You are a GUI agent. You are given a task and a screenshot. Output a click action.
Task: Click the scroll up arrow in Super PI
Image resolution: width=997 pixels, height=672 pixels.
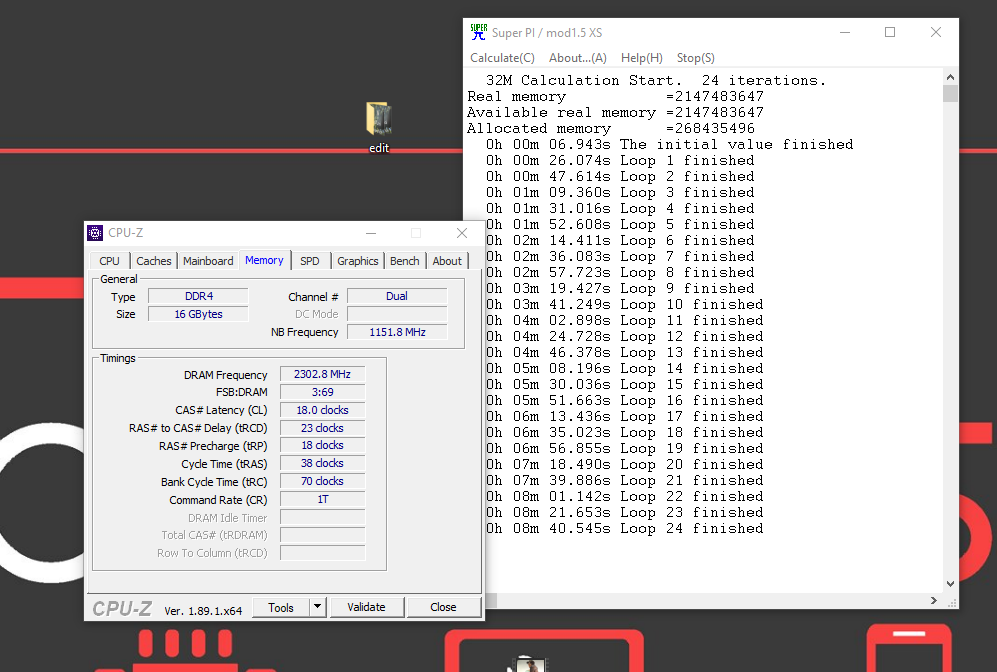tap(950, 77)
